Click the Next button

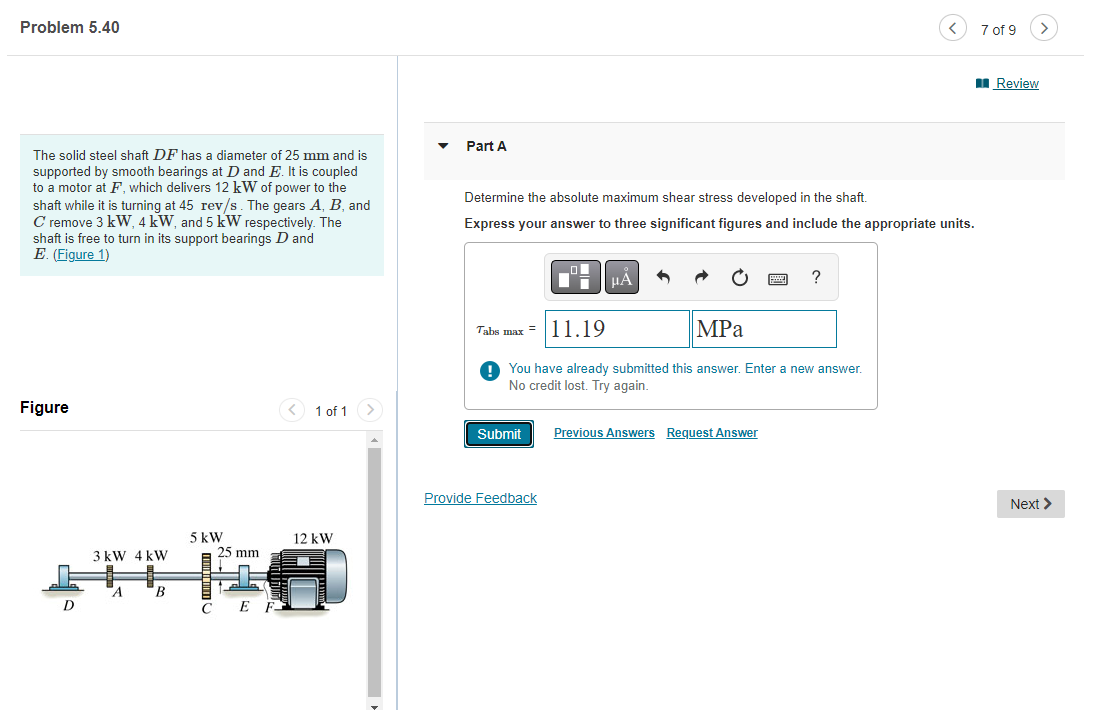1030,504
